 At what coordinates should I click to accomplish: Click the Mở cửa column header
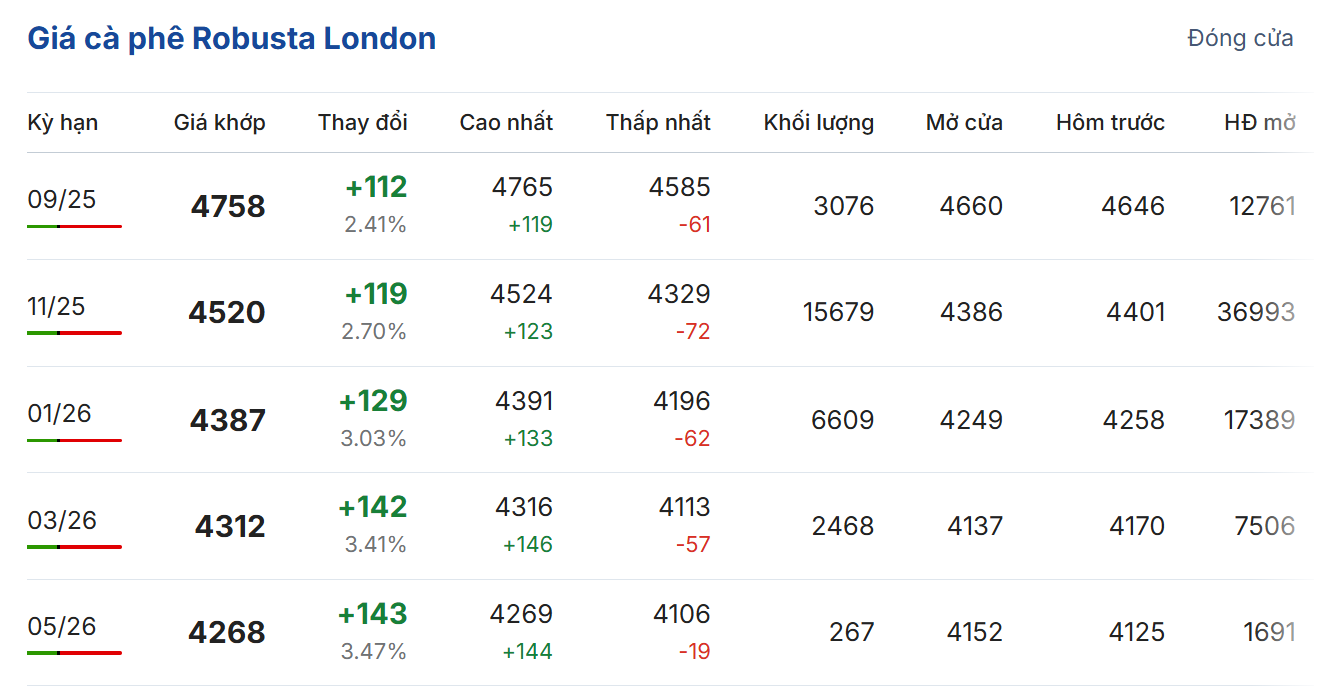pos(964,122)
